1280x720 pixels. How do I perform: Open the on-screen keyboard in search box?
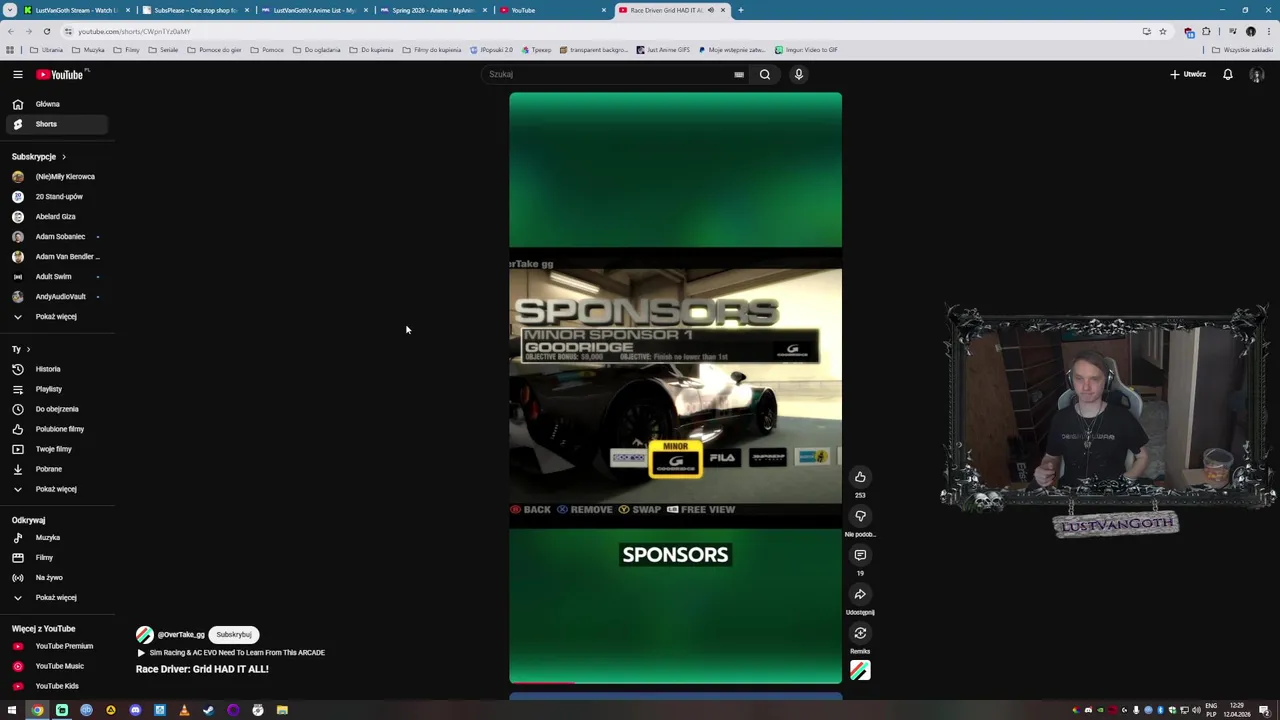739,74
